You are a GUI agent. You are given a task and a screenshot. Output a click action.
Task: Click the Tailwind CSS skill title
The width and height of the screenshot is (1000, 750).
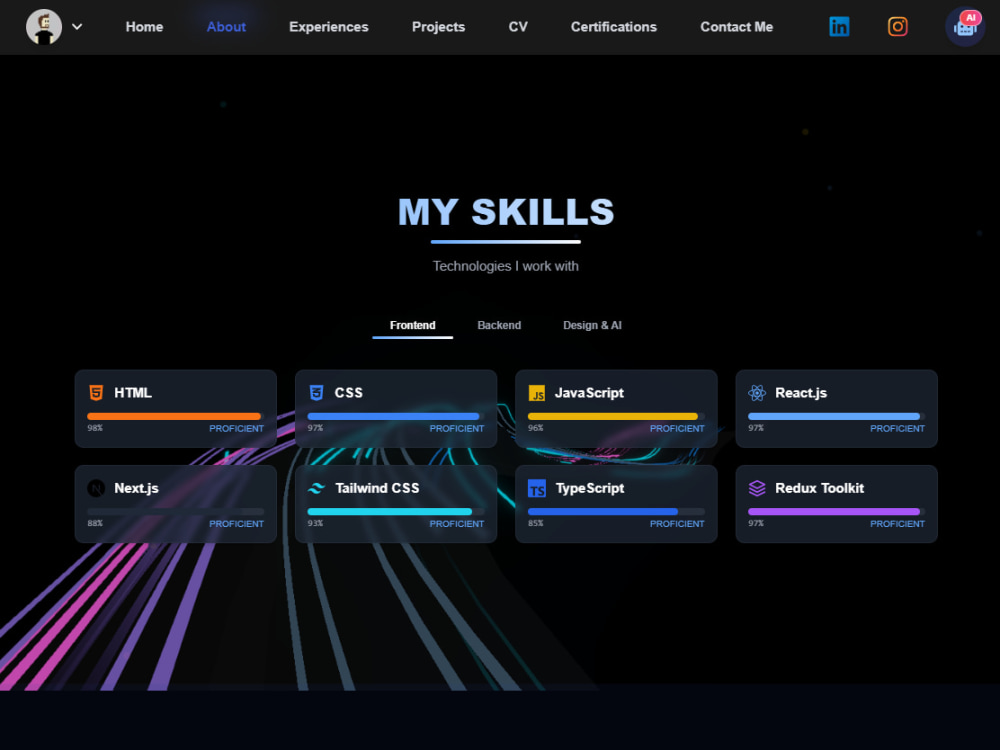378,489
